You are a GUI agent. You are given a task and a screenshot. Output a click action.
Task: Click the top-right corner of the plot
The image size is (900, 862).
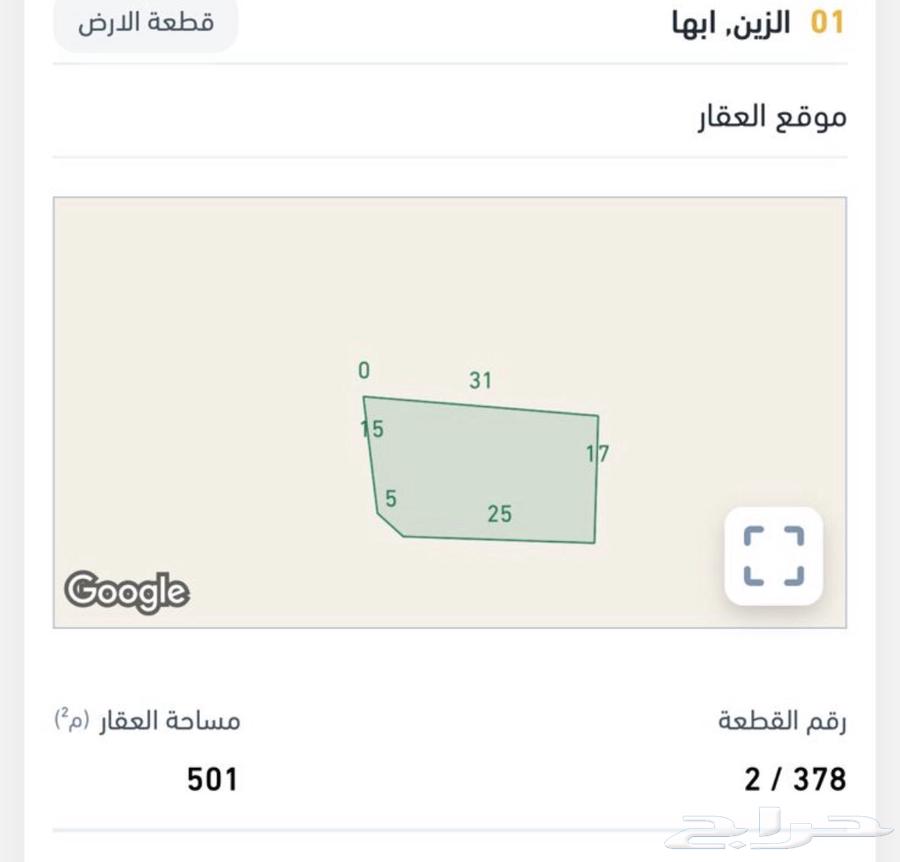pyautogui.click(x=597, y=416)
